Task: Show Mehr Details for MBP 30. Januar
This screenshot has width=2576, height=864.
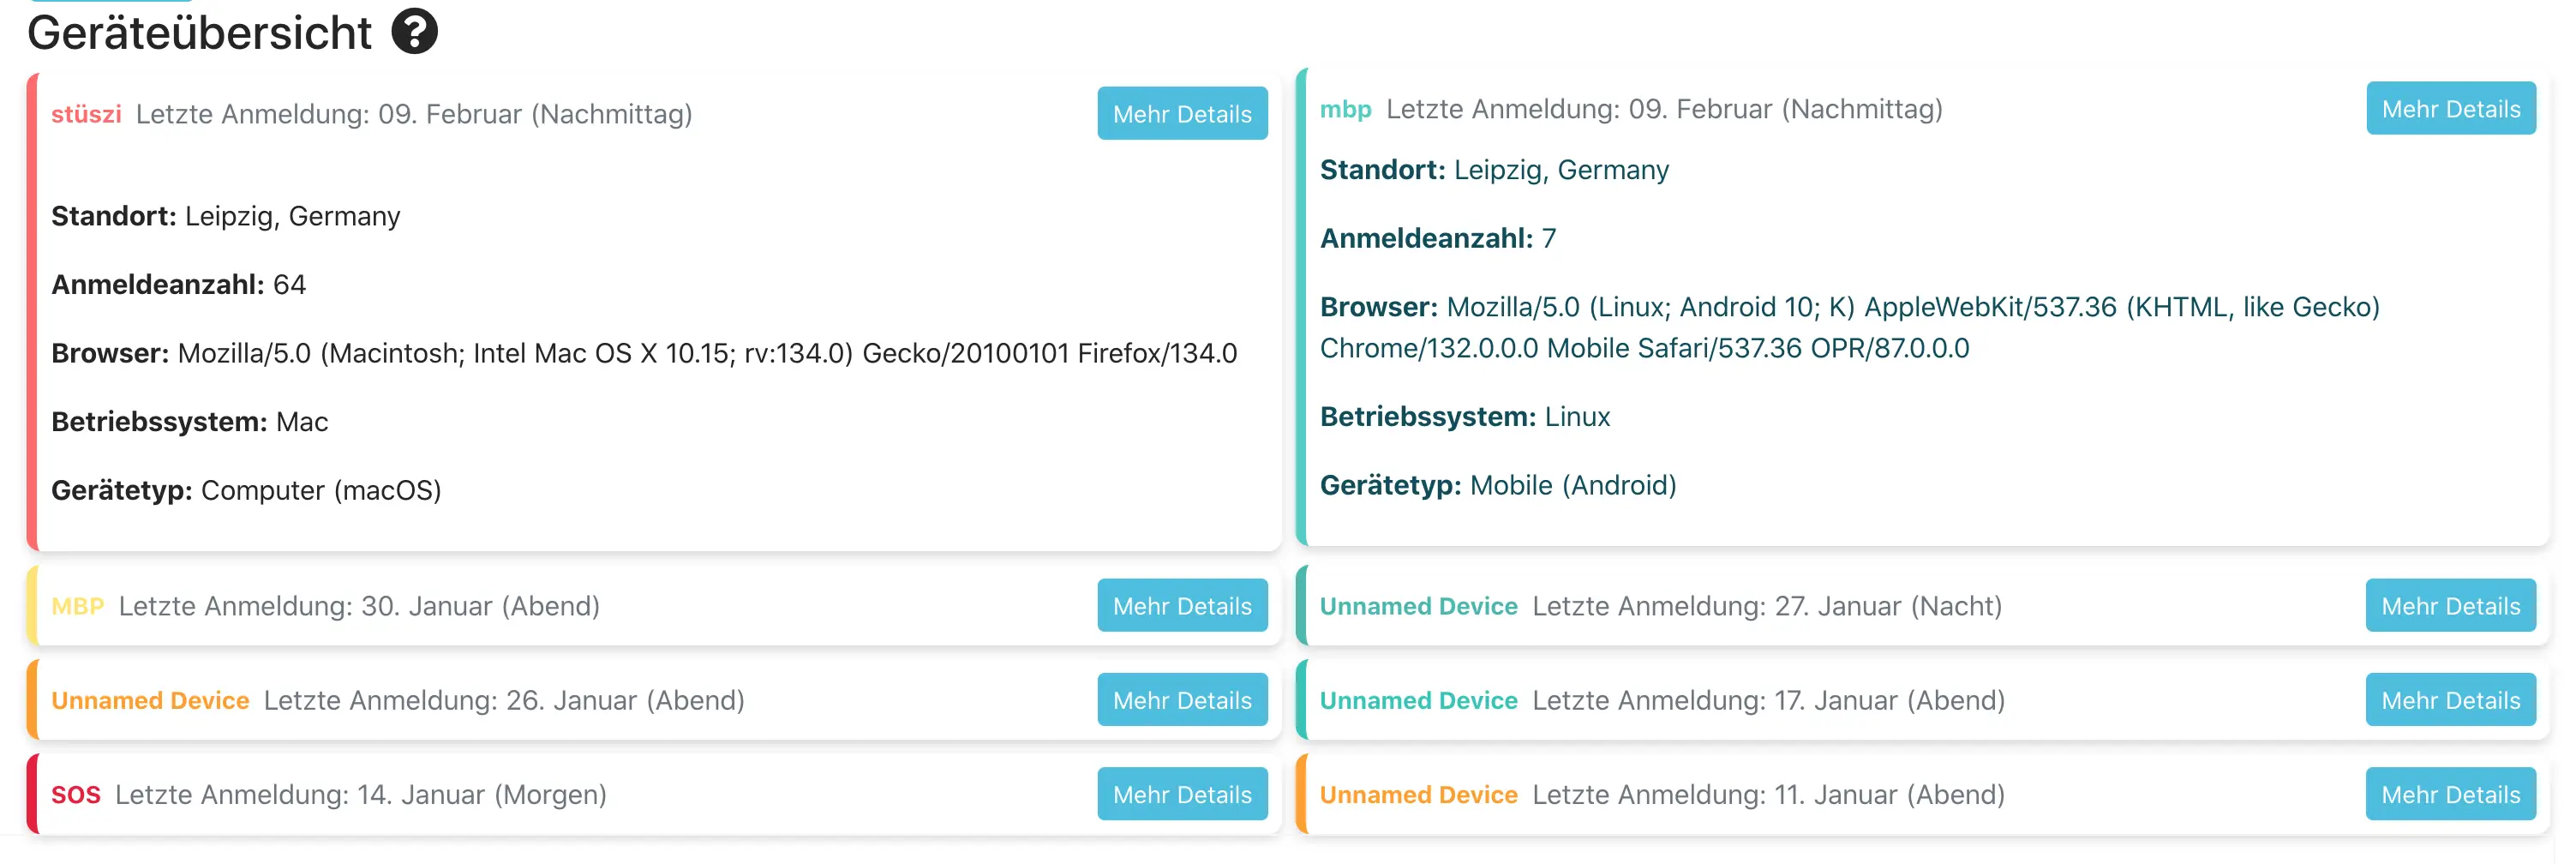Action: 1181,606
